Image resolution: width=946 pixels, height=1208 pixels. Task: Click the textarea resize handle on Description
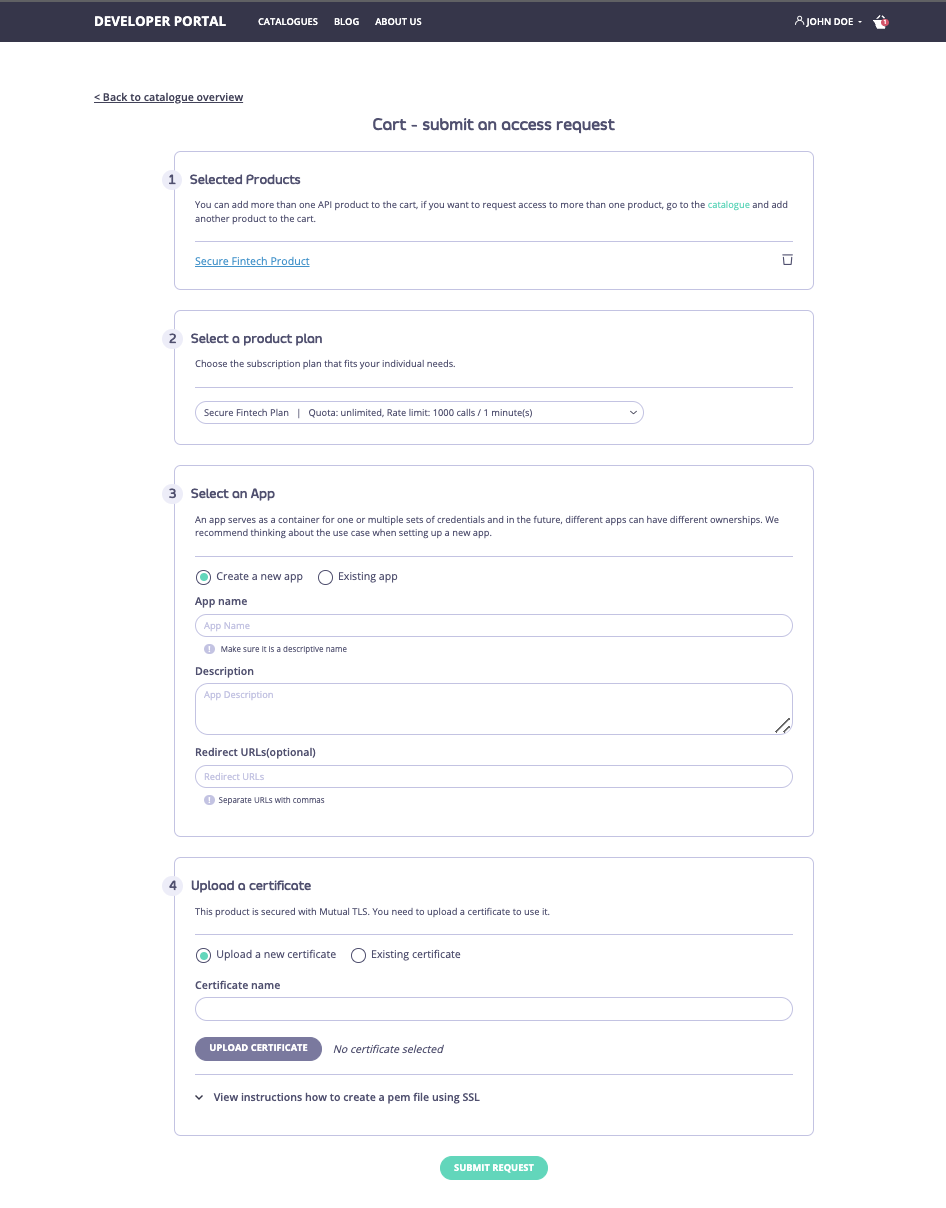click(x=784, y=726)
